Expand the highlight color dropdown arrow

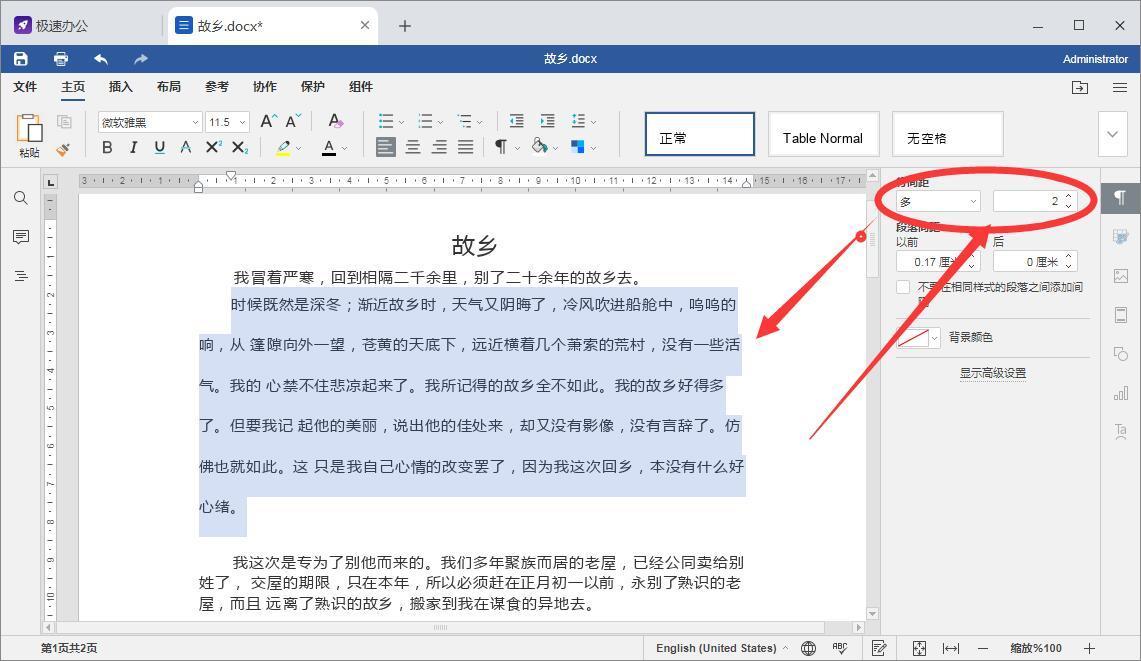click(x=298, y=147)
